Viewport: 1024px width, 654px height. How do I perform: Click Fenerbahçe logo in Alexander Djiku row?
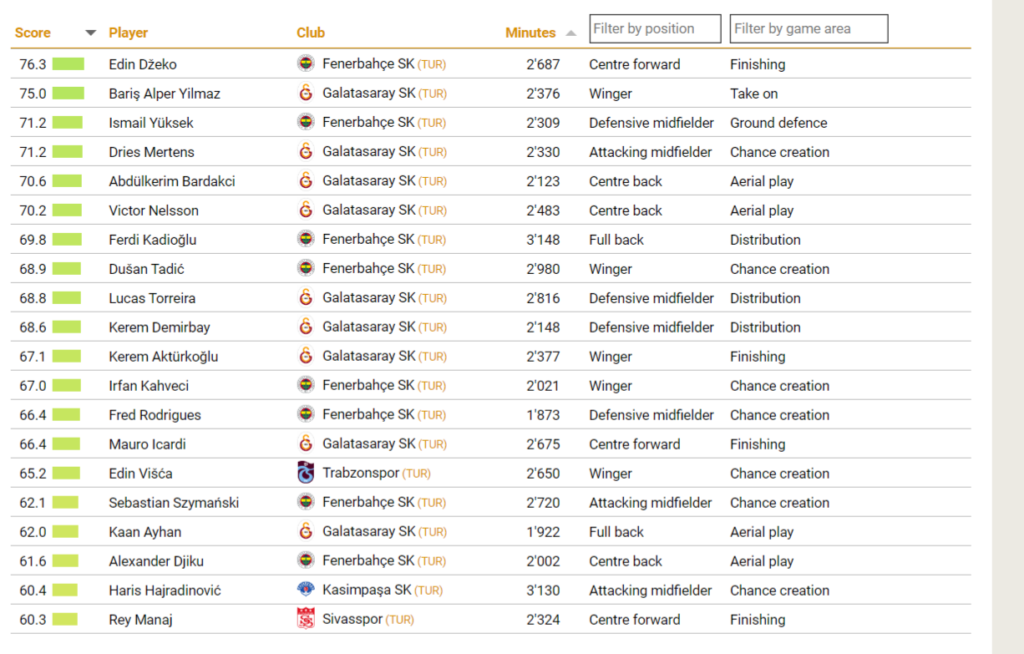[305, 561]
